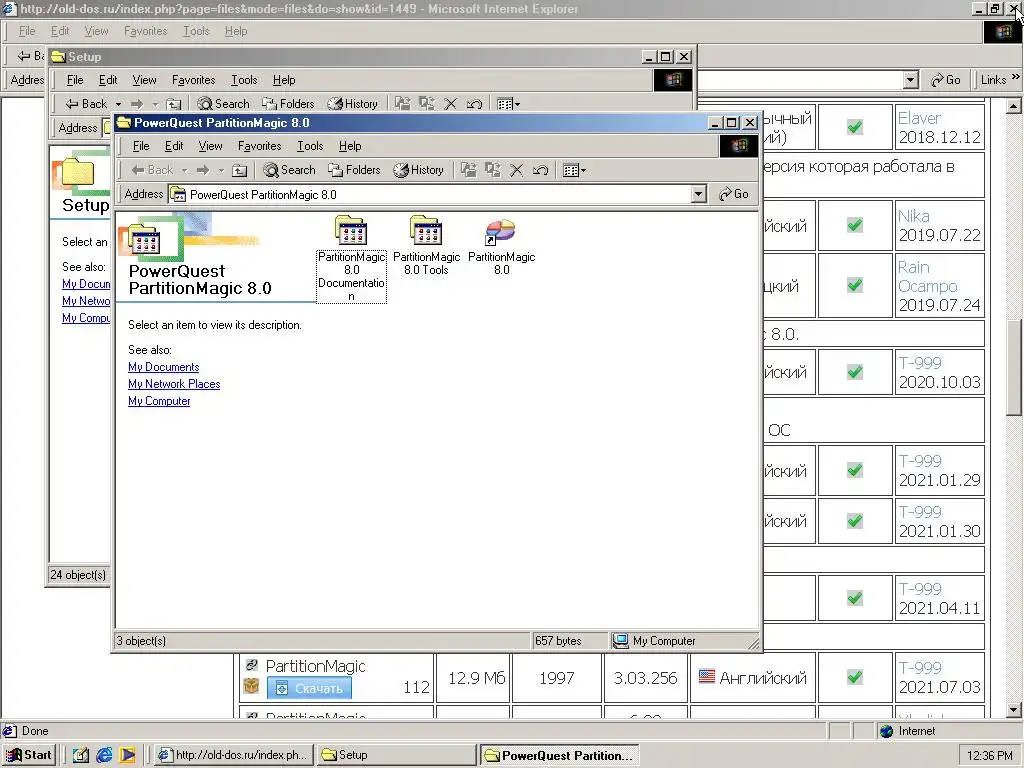The image size is (1024, 768).
Task: Open Help menu in PartitionMagic window
Action: click(x=350, y=146)
